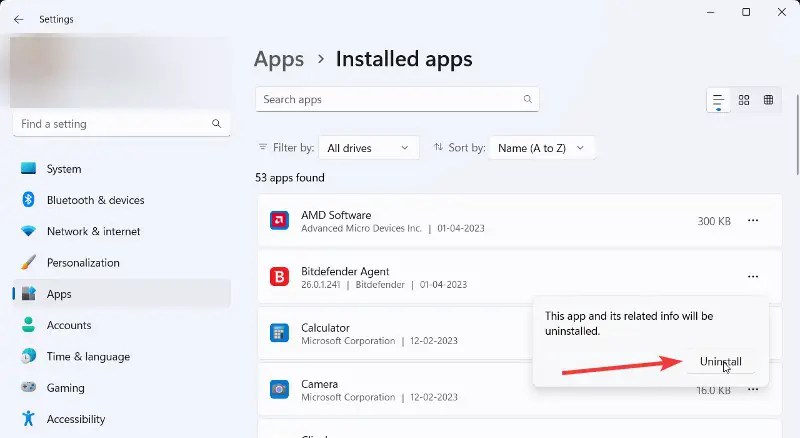Screen dimensions: 800x438
Task: Click the Search apps magnifier icon
Action: (x=528, y=99)
